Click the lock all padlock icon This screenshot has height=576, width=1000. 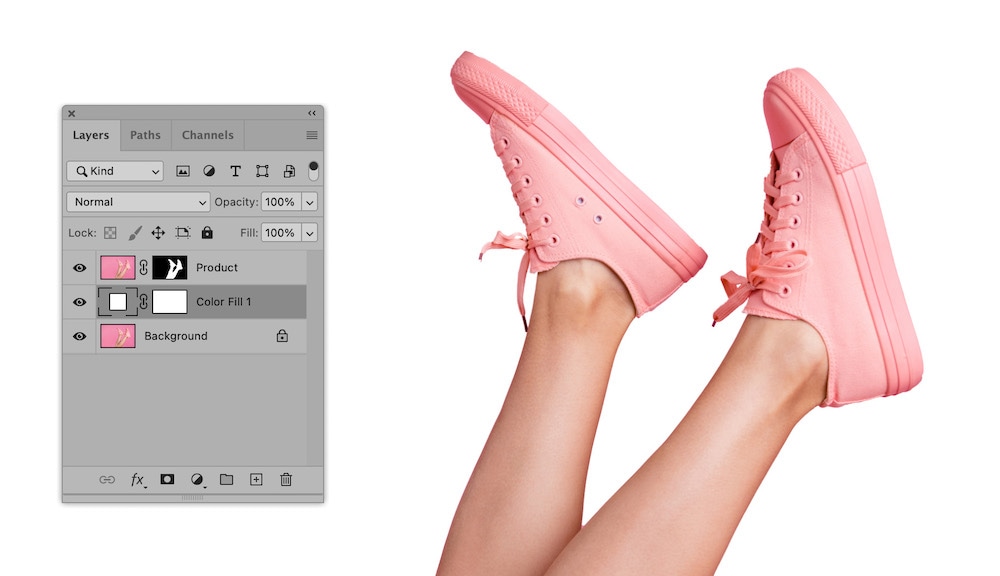[207, 233]
